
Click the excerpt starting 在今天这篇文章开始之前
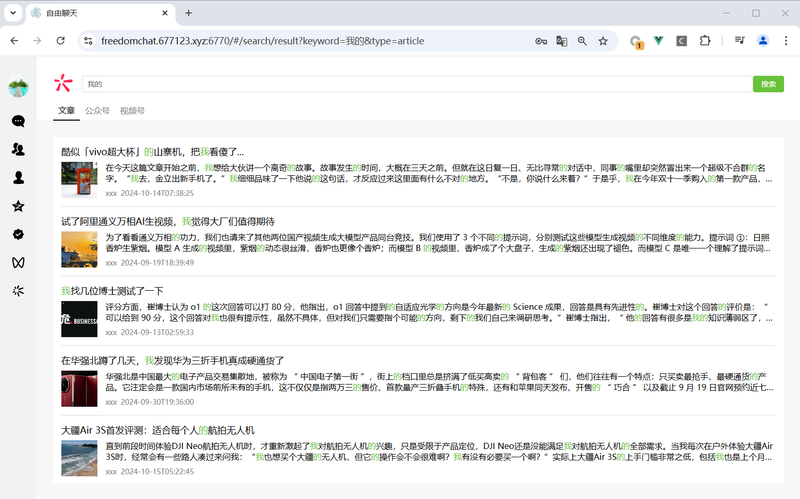tap(439, 173)
